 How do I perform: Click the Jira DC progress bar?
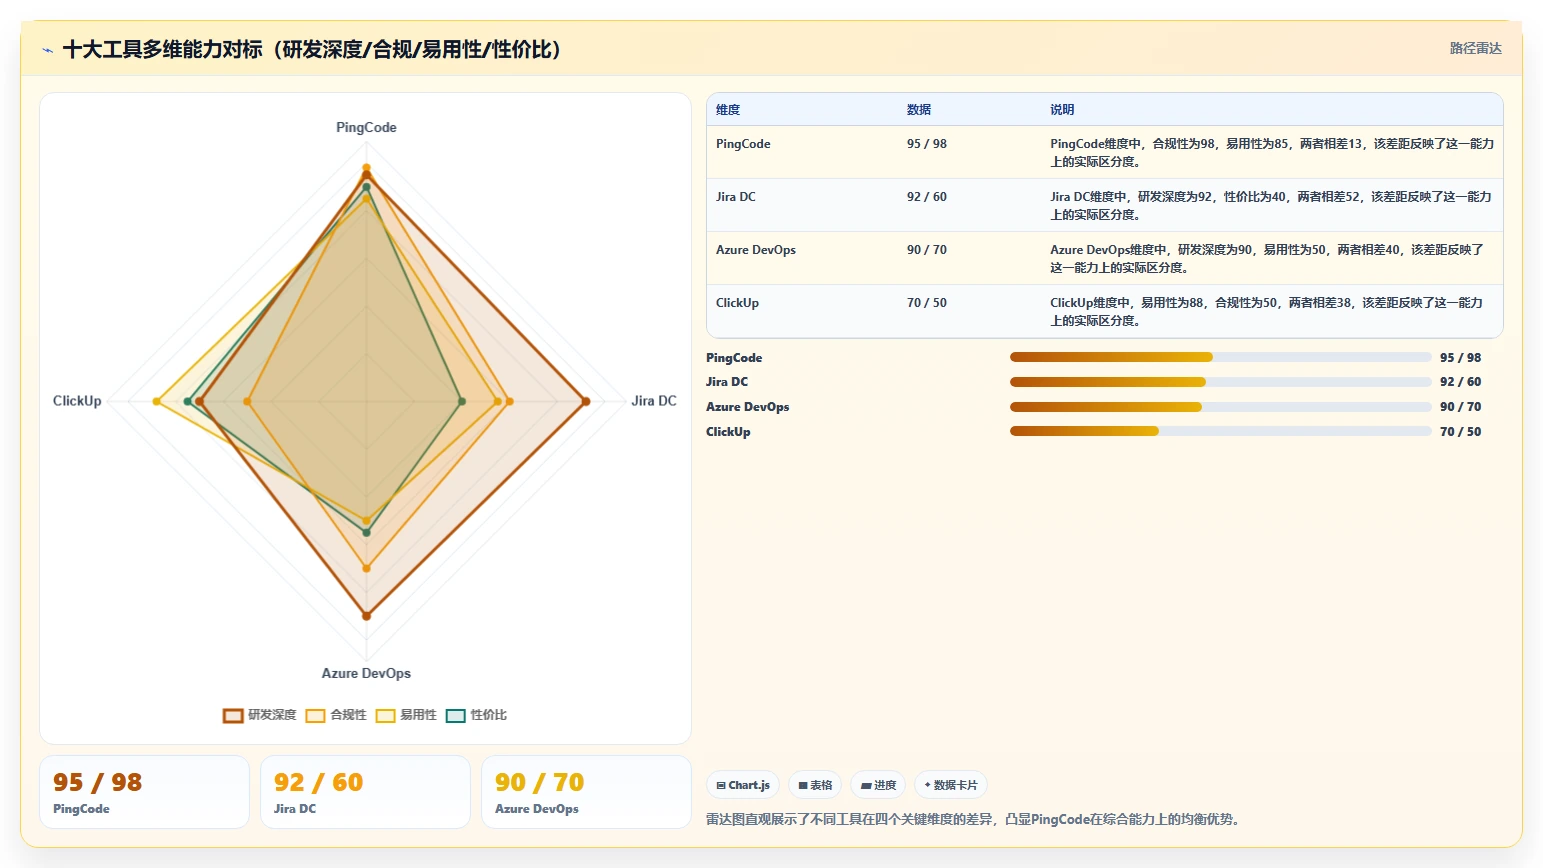[1221, 382]
